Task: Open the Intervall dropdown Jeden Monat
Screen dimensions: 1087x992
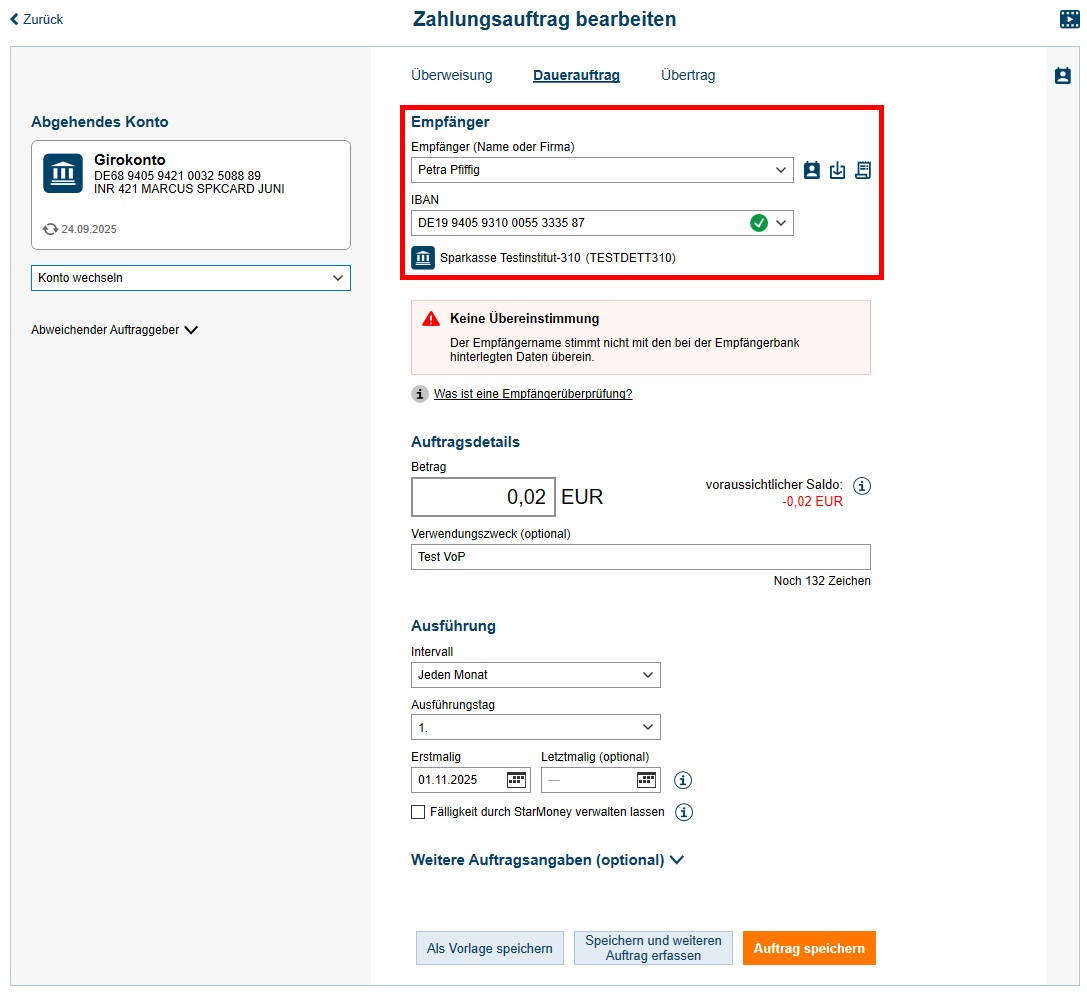Action: coord(535,675)
